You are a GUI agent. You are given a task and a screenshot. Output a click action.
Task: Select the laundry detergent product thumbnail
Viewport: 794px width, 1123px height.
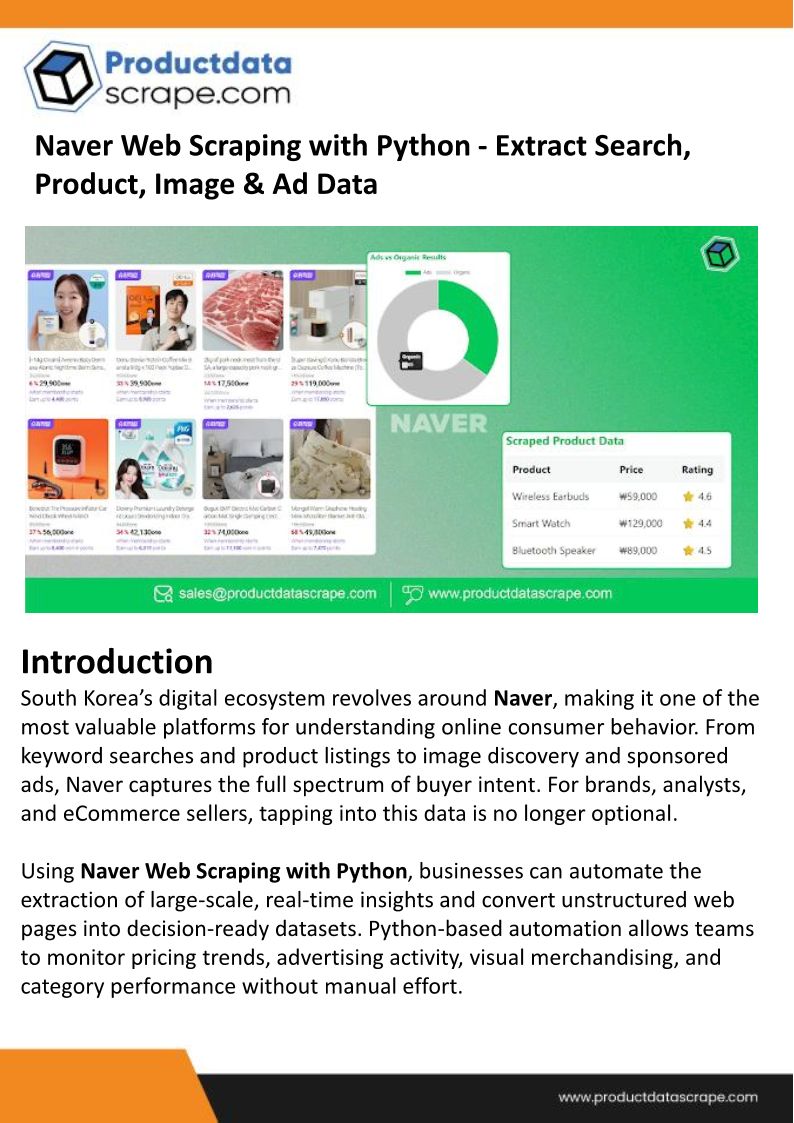tap(155, 459)
